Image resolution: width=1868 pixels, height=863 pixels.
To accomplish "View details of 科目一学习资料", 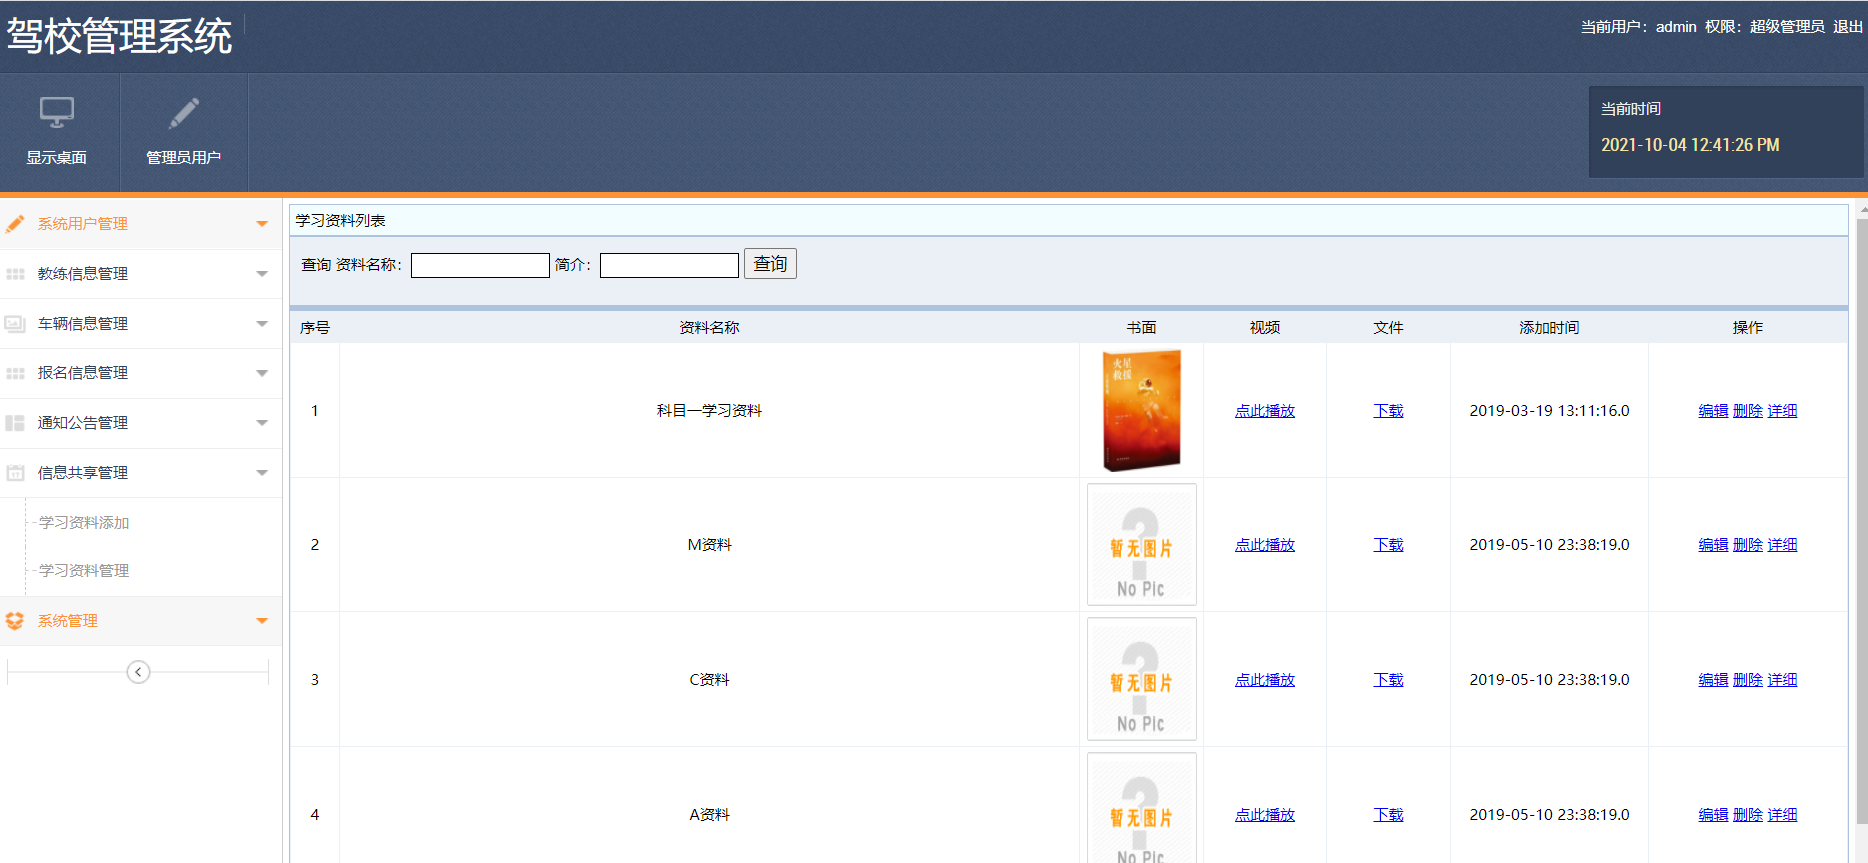I will point(1782,411).
